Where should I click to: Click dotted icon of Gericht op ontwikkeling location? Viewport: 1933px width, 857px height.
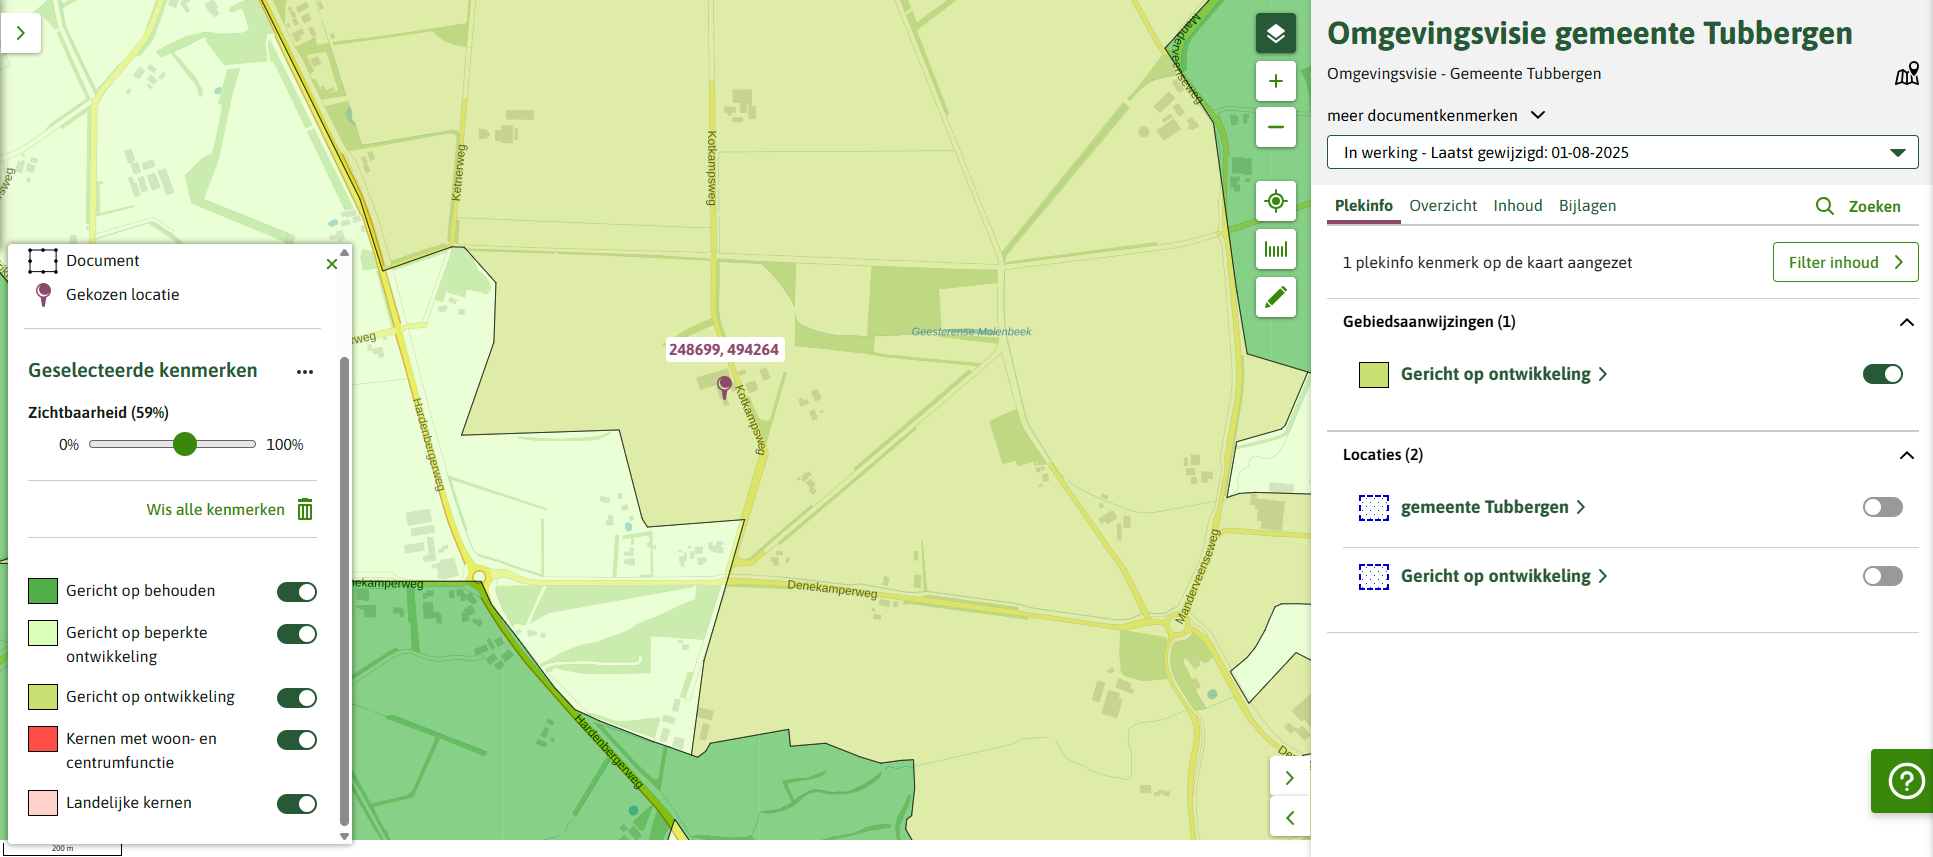[1374, 577]
